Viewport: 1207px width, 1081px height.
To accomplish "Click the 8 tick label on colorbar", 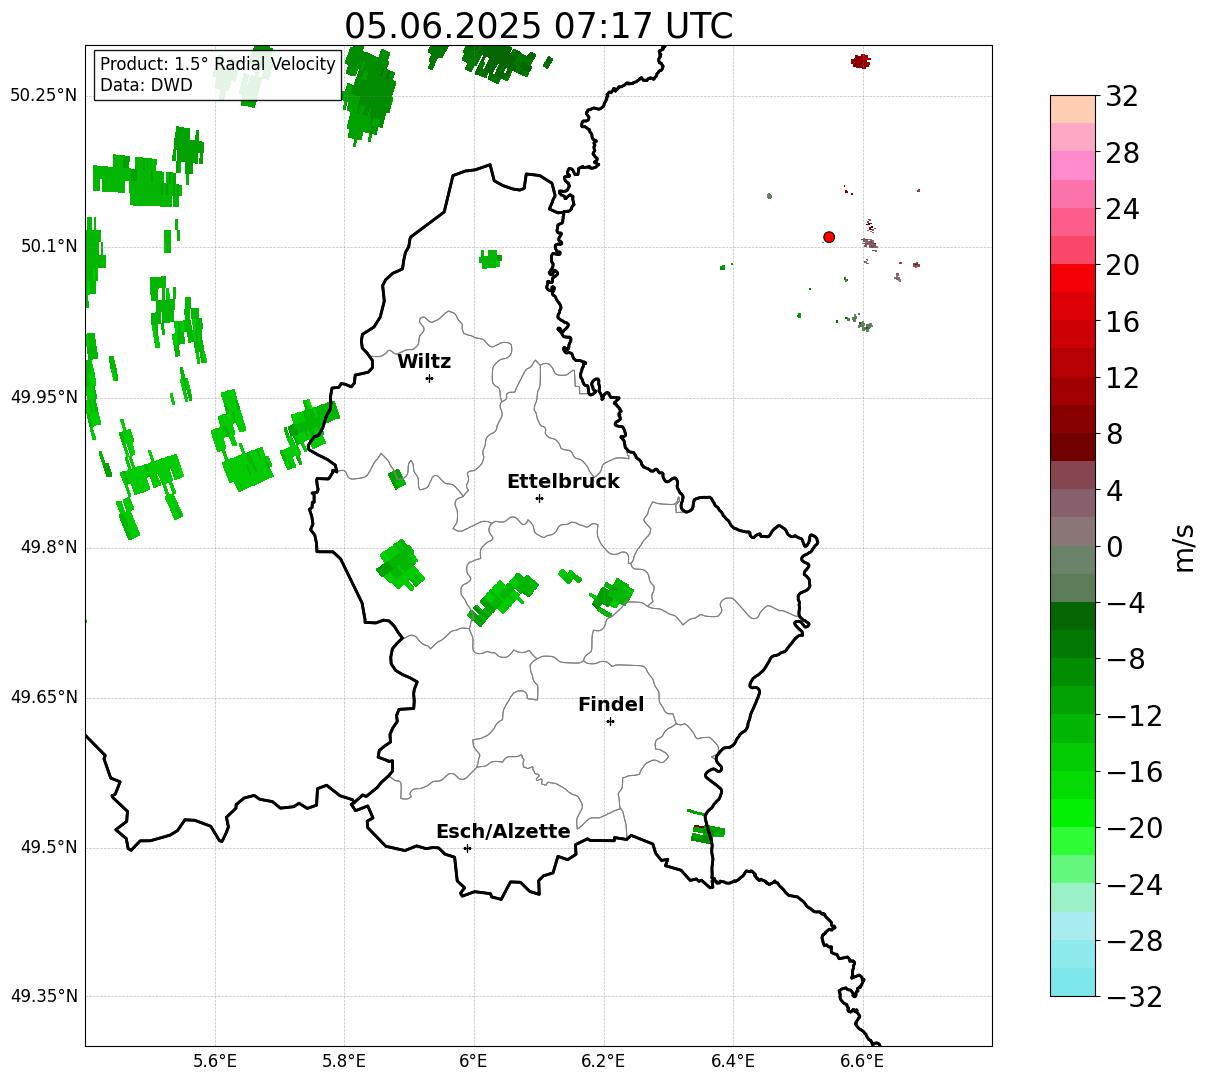I will click(1114, 435).
